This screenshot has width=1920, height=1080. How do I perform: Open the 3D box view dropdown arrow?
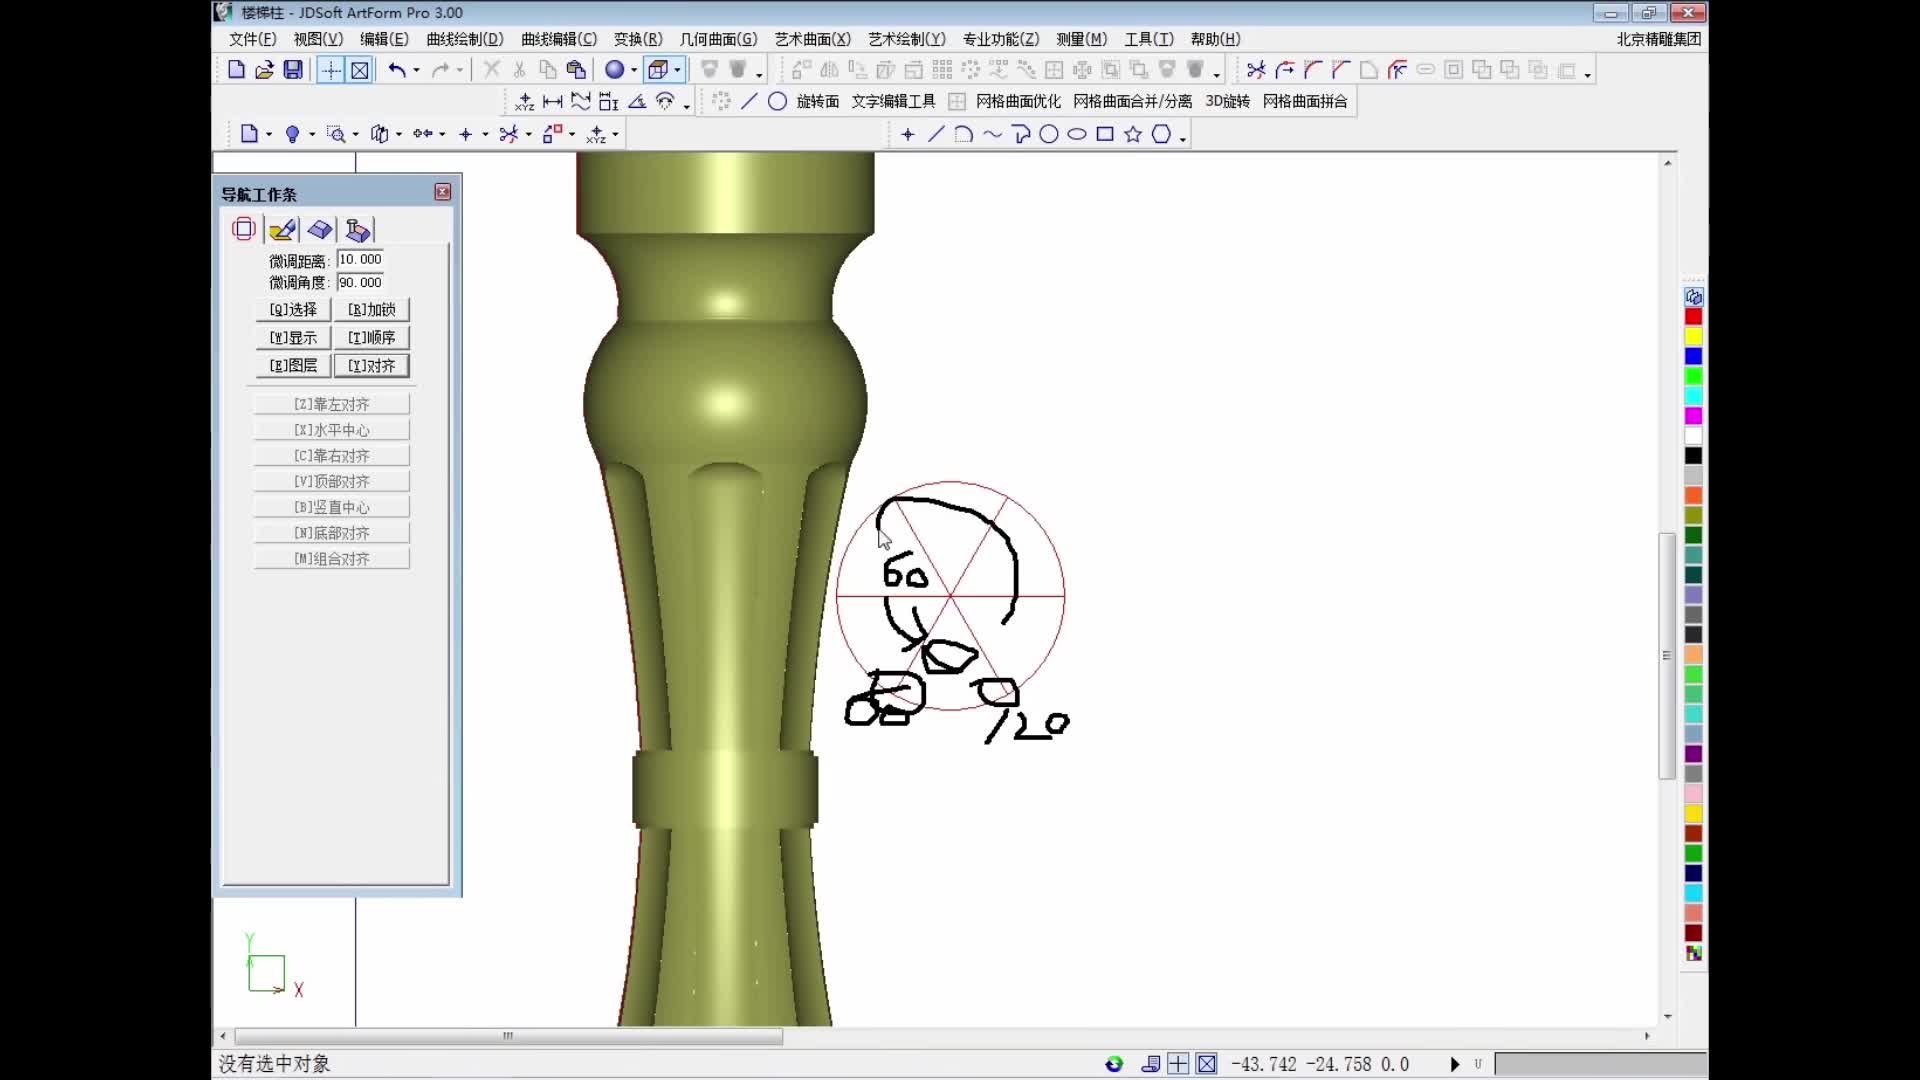[678, 70]
